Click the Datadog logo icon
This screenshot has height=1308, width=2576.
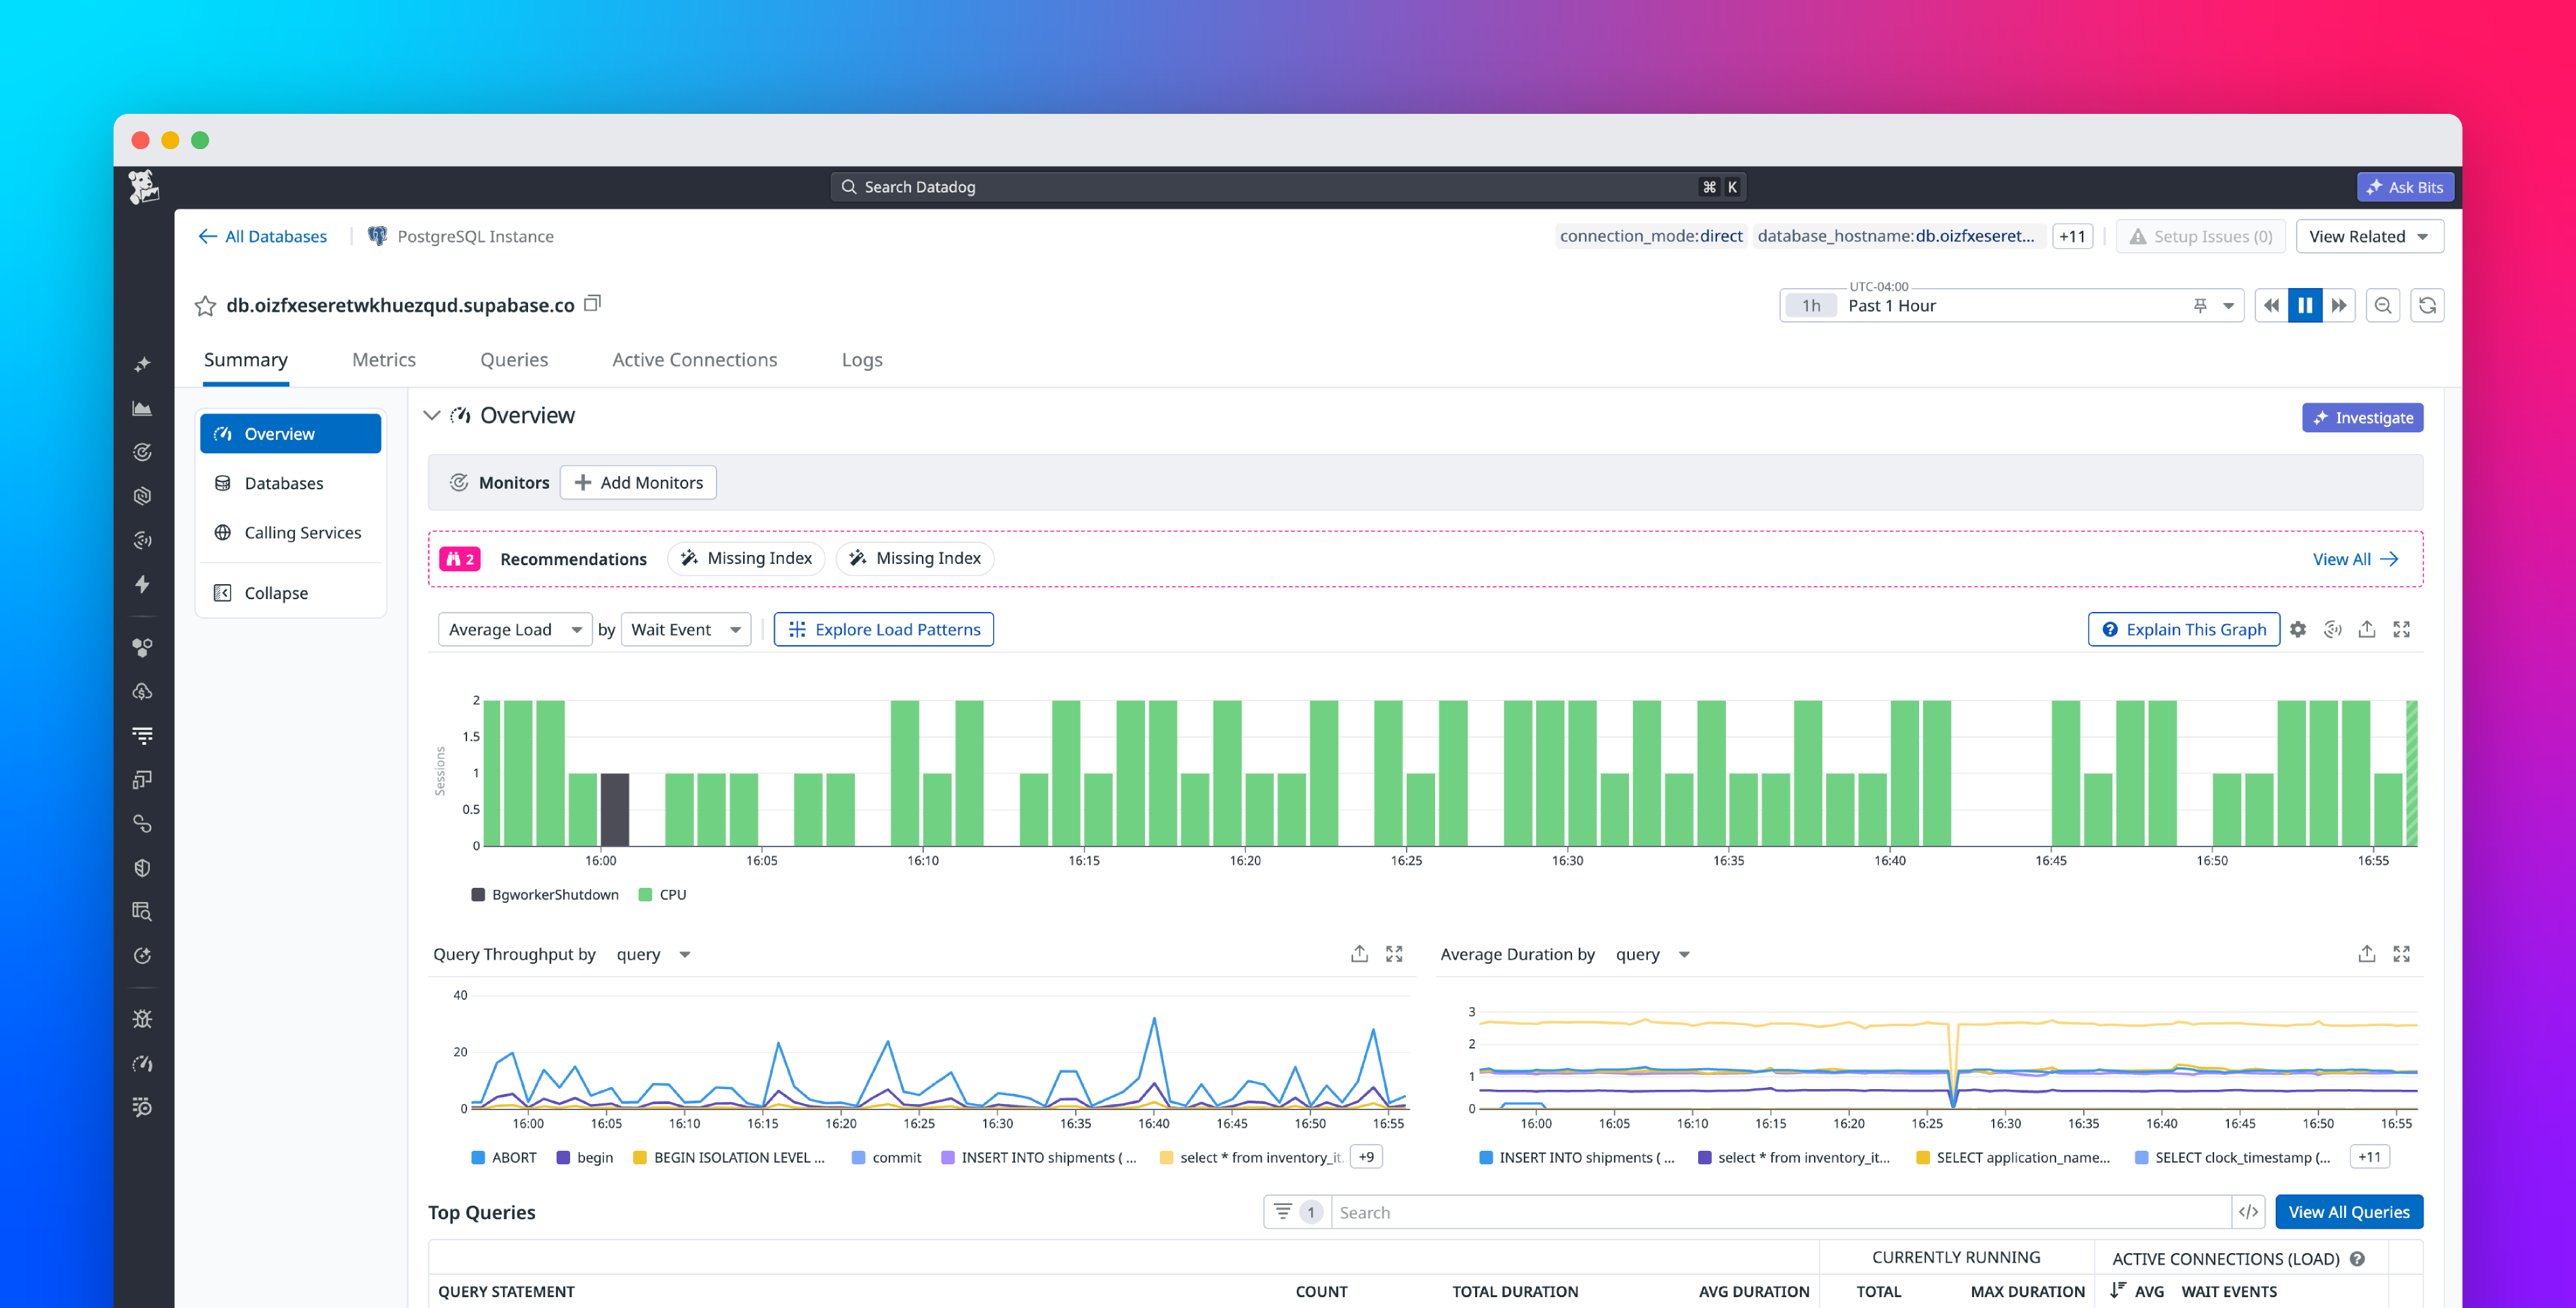(143, 187)
